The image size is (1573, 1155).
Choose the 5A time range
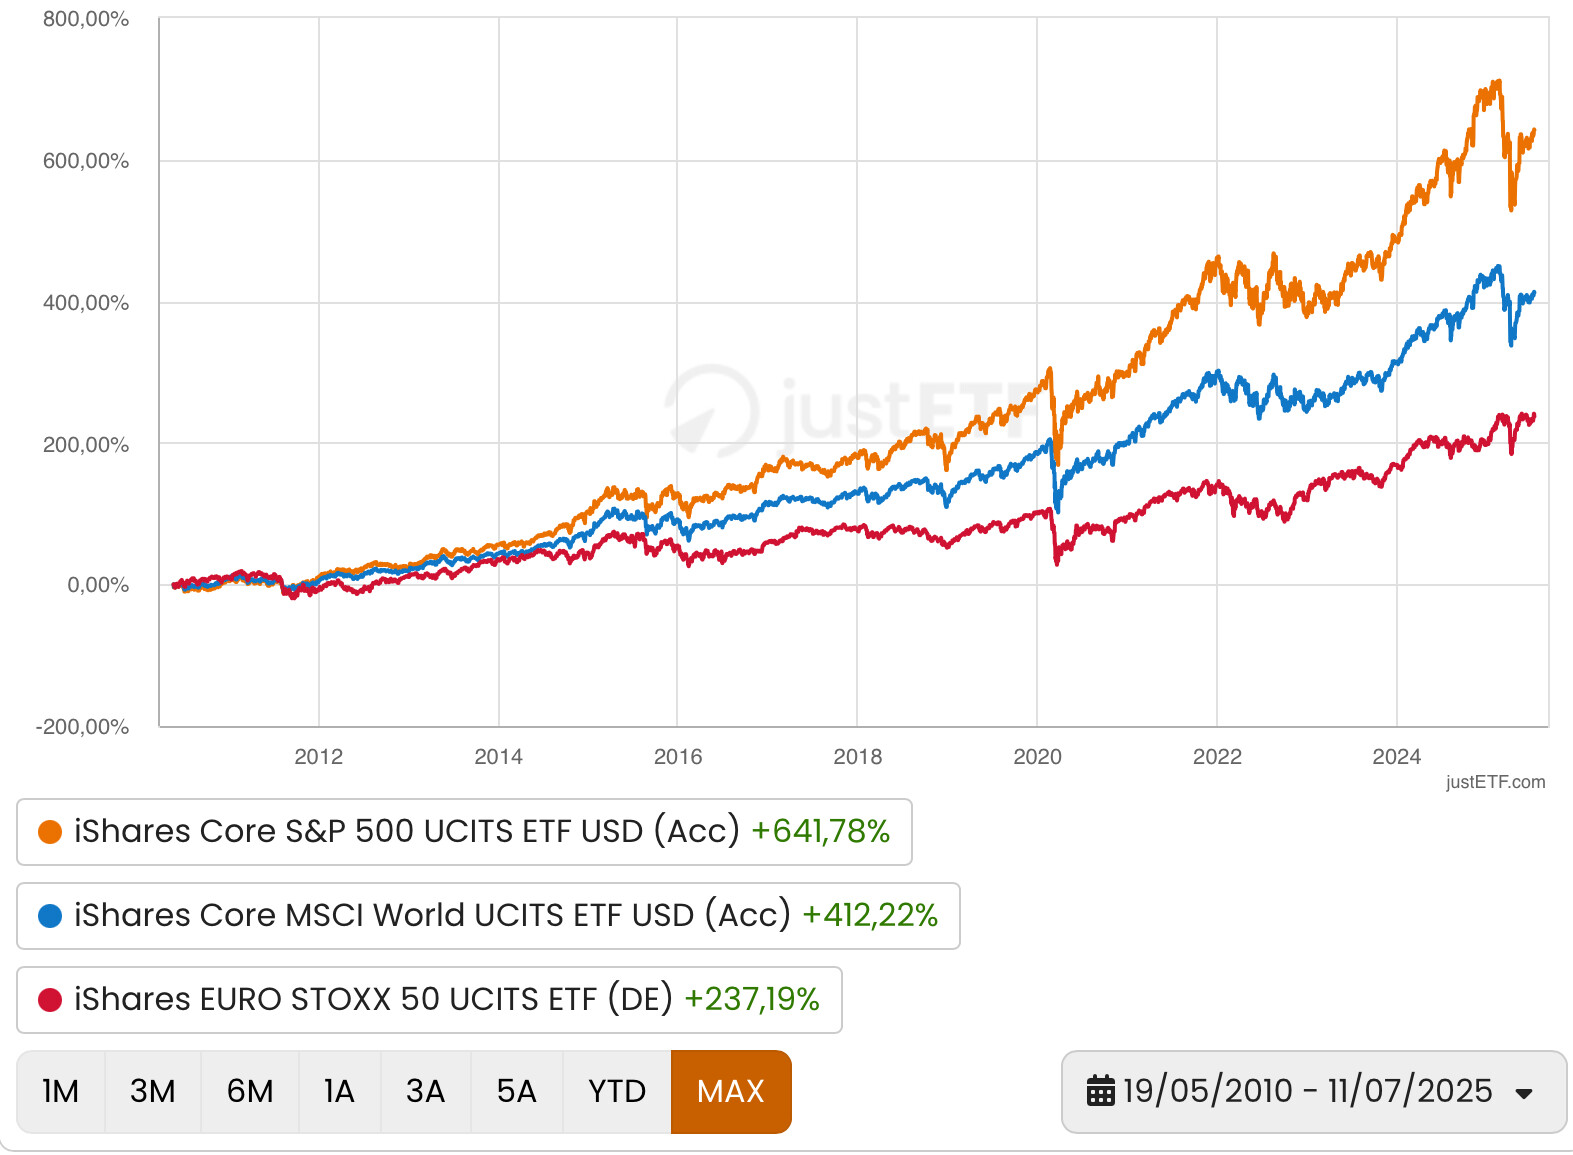click(517, 1092)
